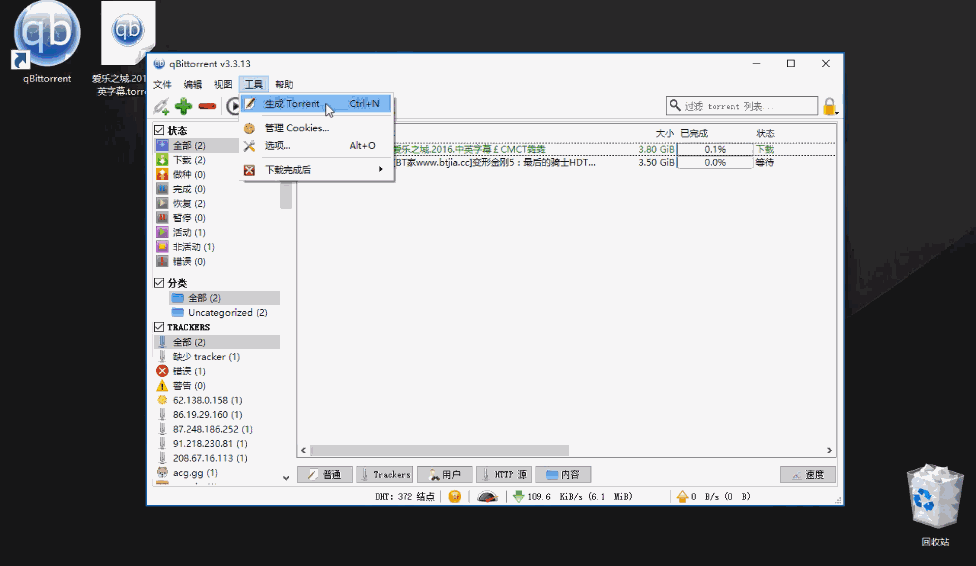Select the 恢复 (2) status filter

[189, 204]
